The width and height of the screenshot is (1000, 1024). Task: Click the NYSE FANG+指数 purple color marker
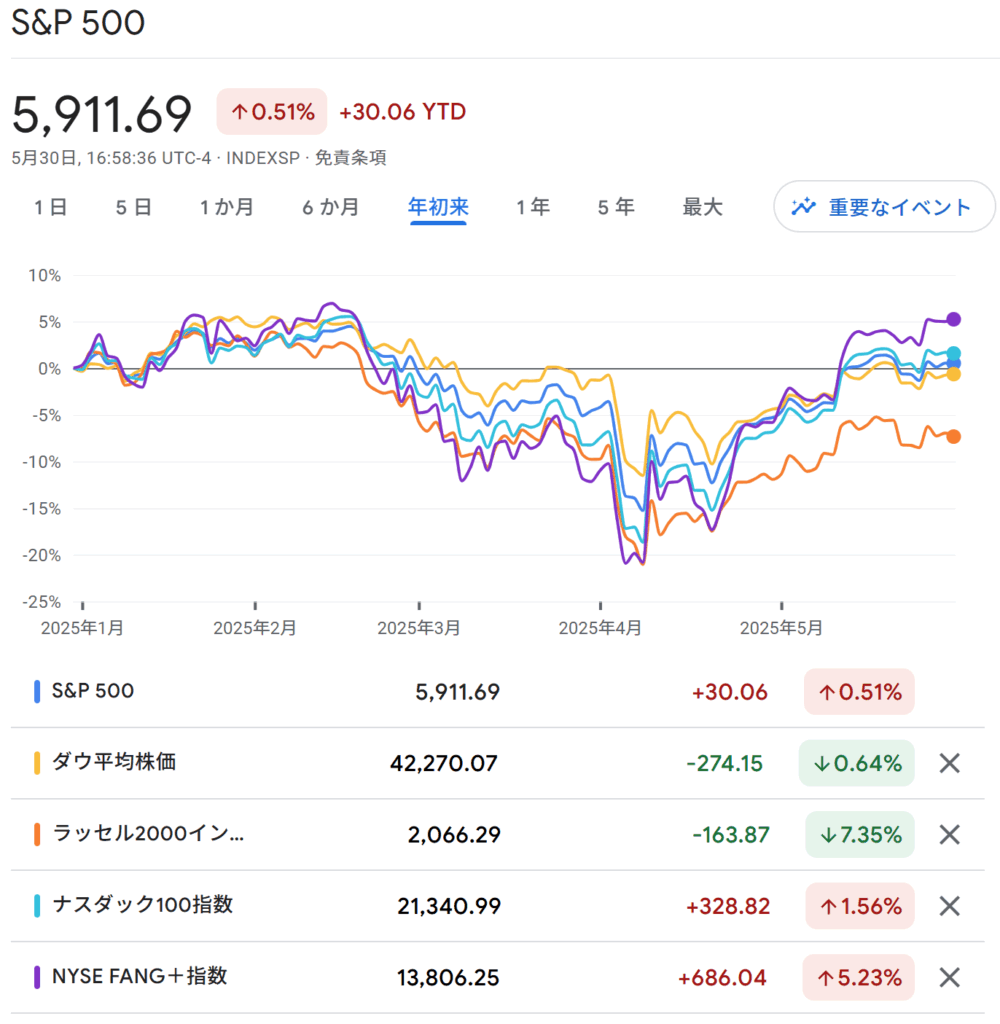click(37, 978)
